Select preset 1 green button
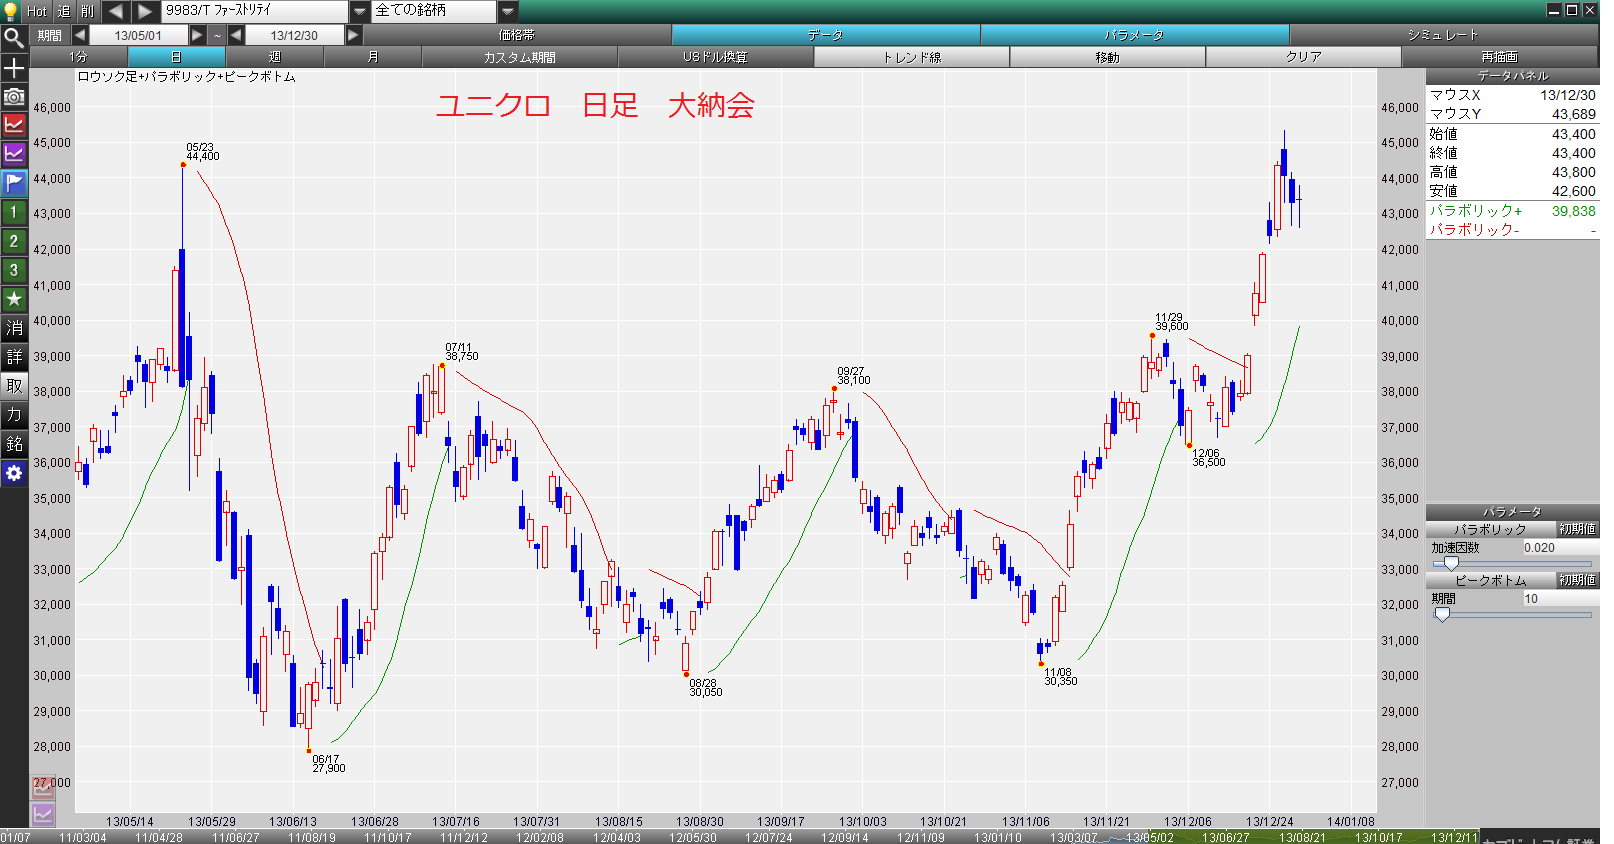 coord(14,212)
